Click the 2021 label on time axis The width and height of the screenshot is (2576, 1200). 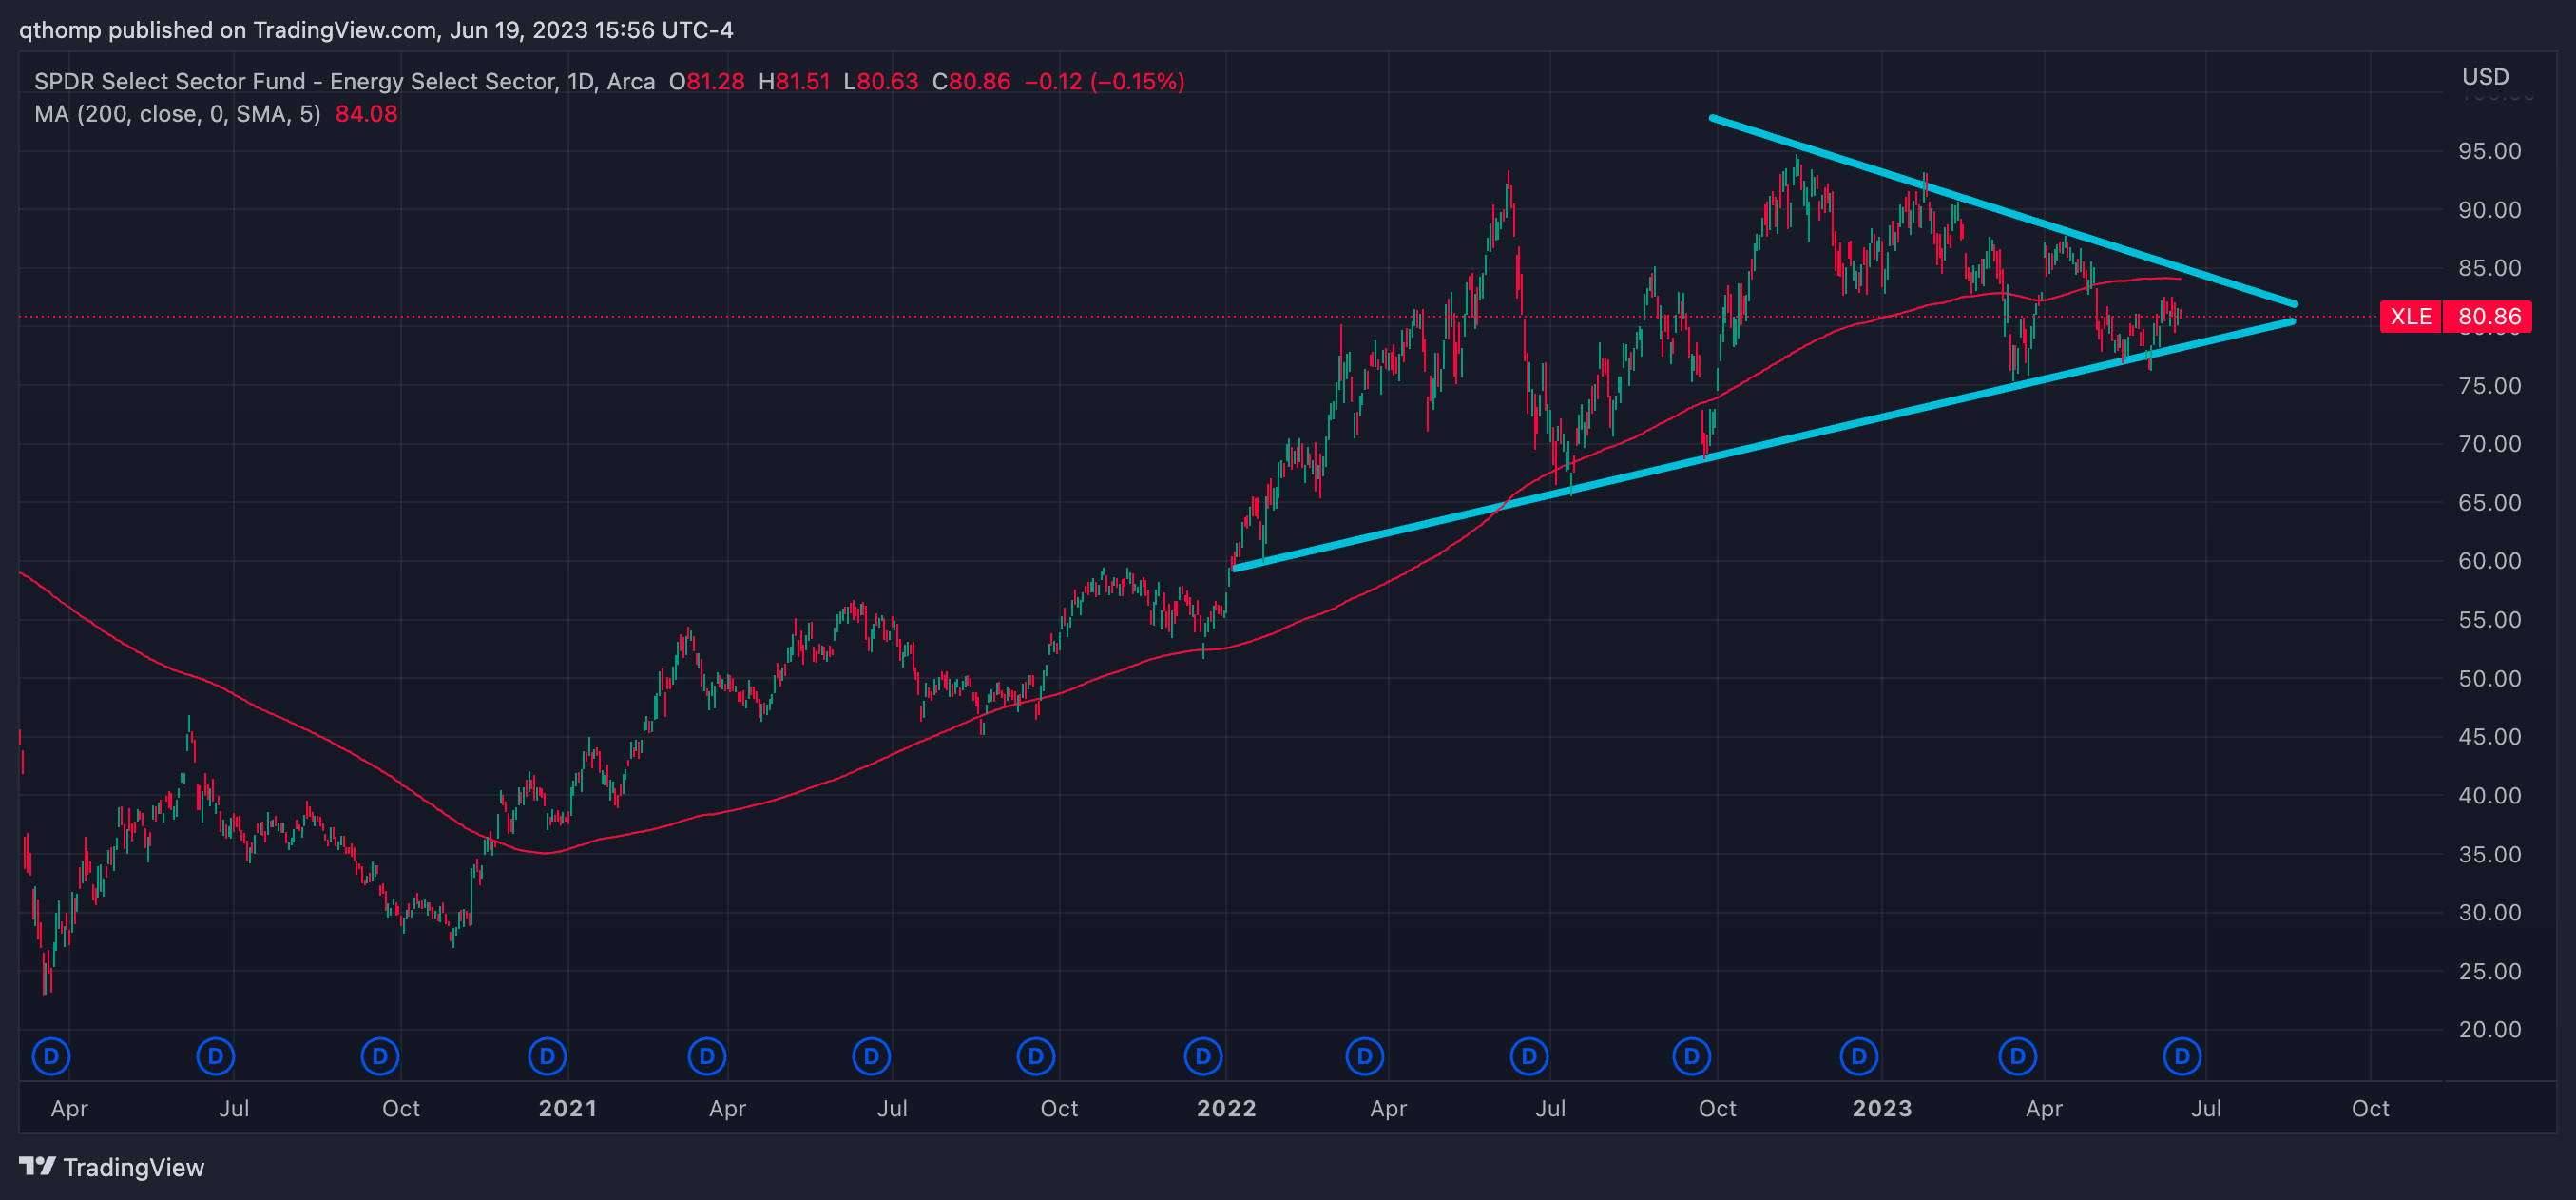568,1108
